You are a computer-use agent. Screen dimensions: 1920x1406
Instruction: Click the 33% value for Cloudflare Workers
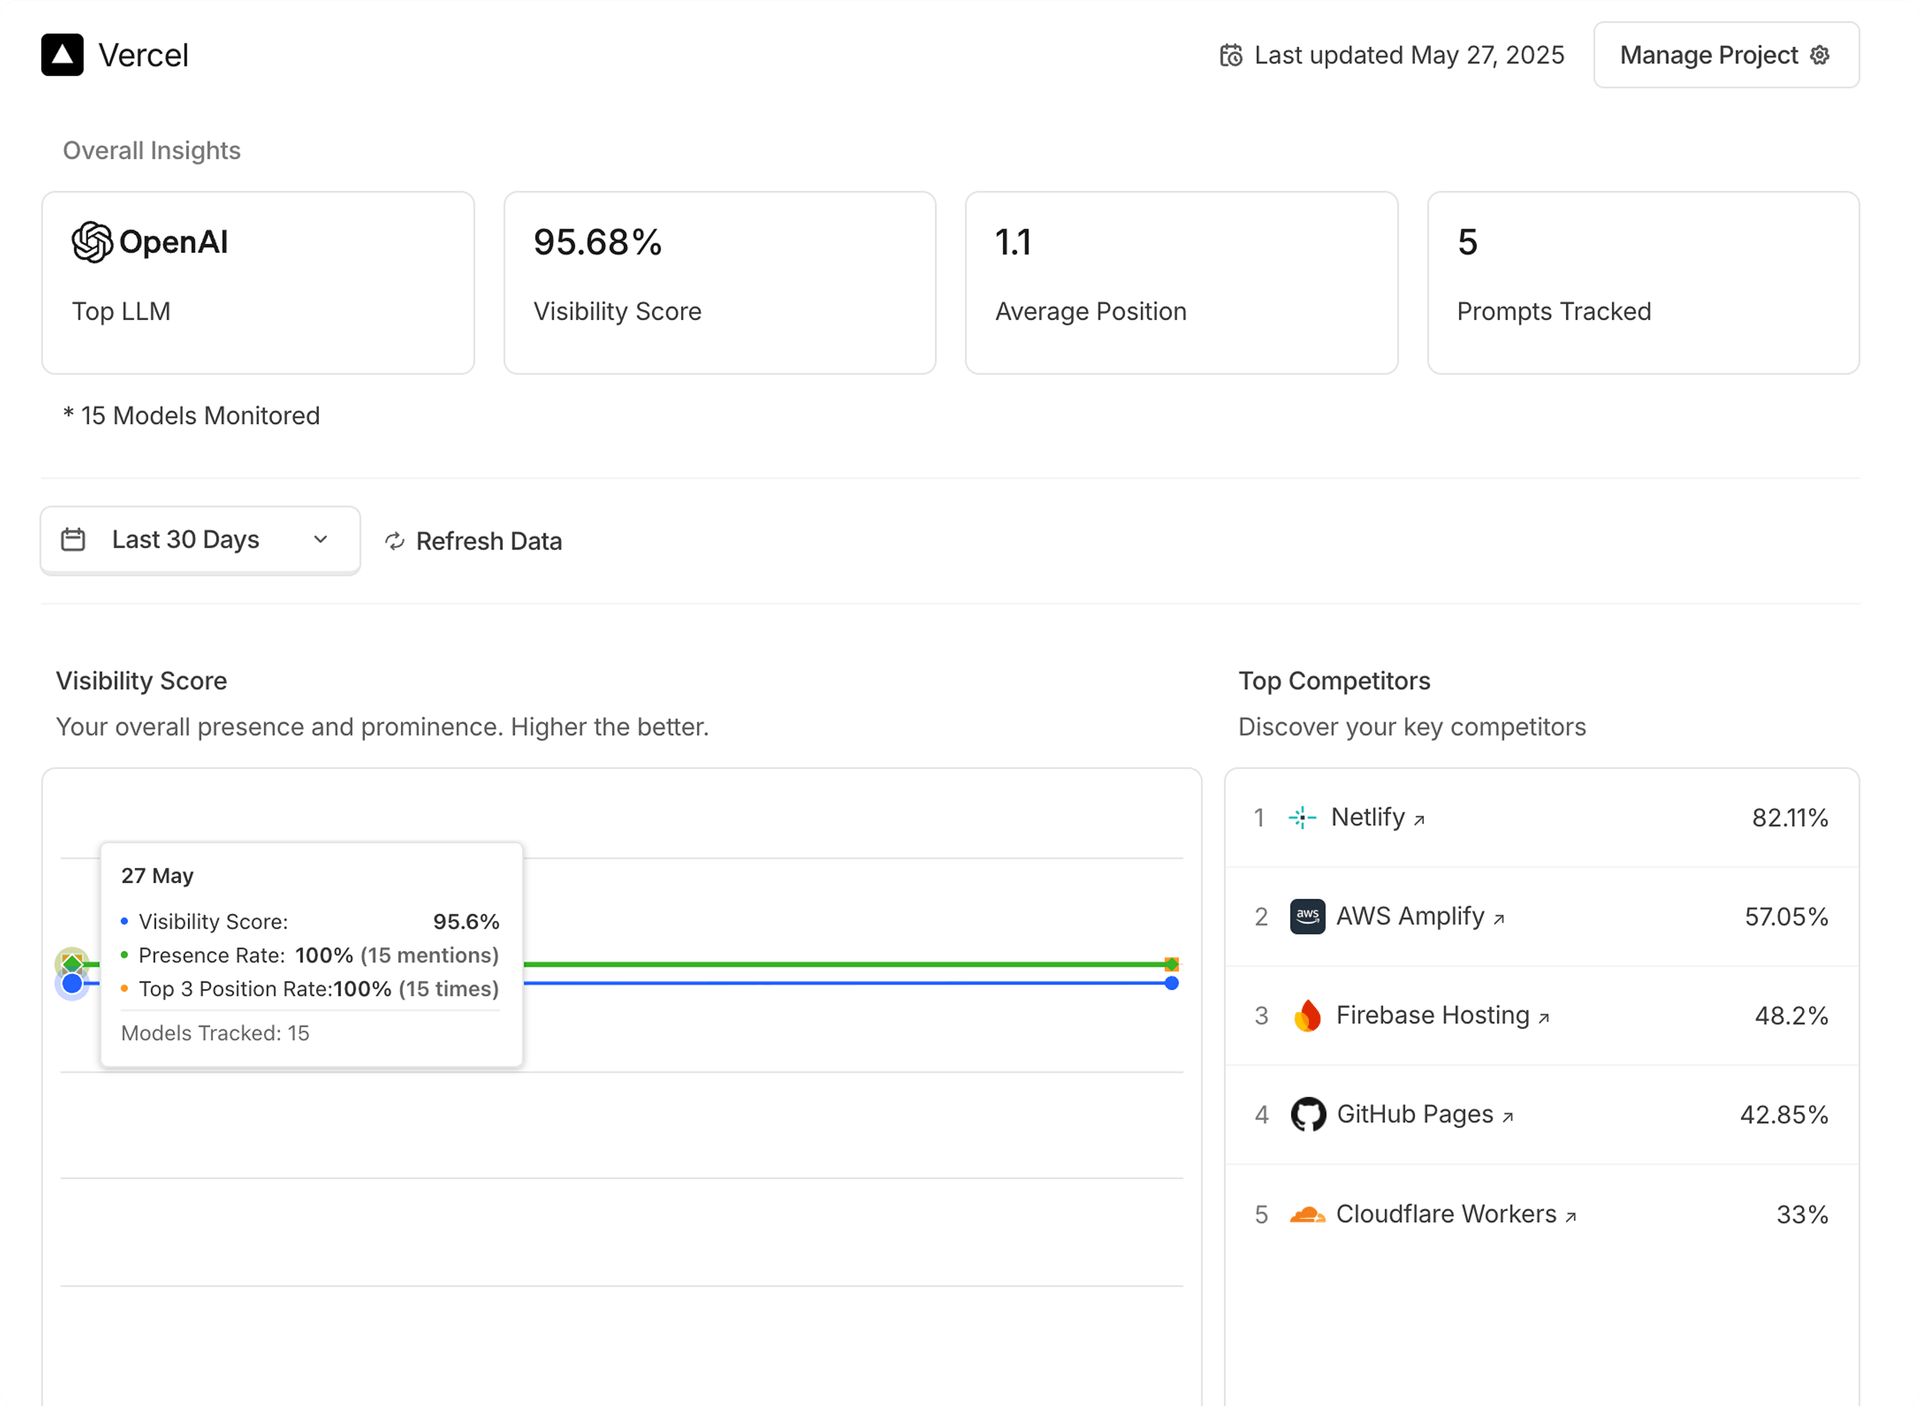pos(1802,1215)
